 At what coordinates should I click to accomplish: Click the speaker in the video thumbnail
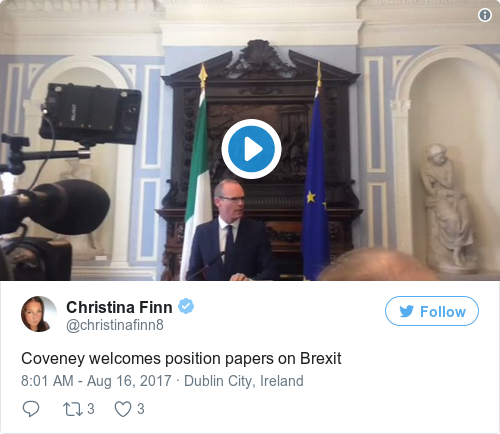point(231,231)
